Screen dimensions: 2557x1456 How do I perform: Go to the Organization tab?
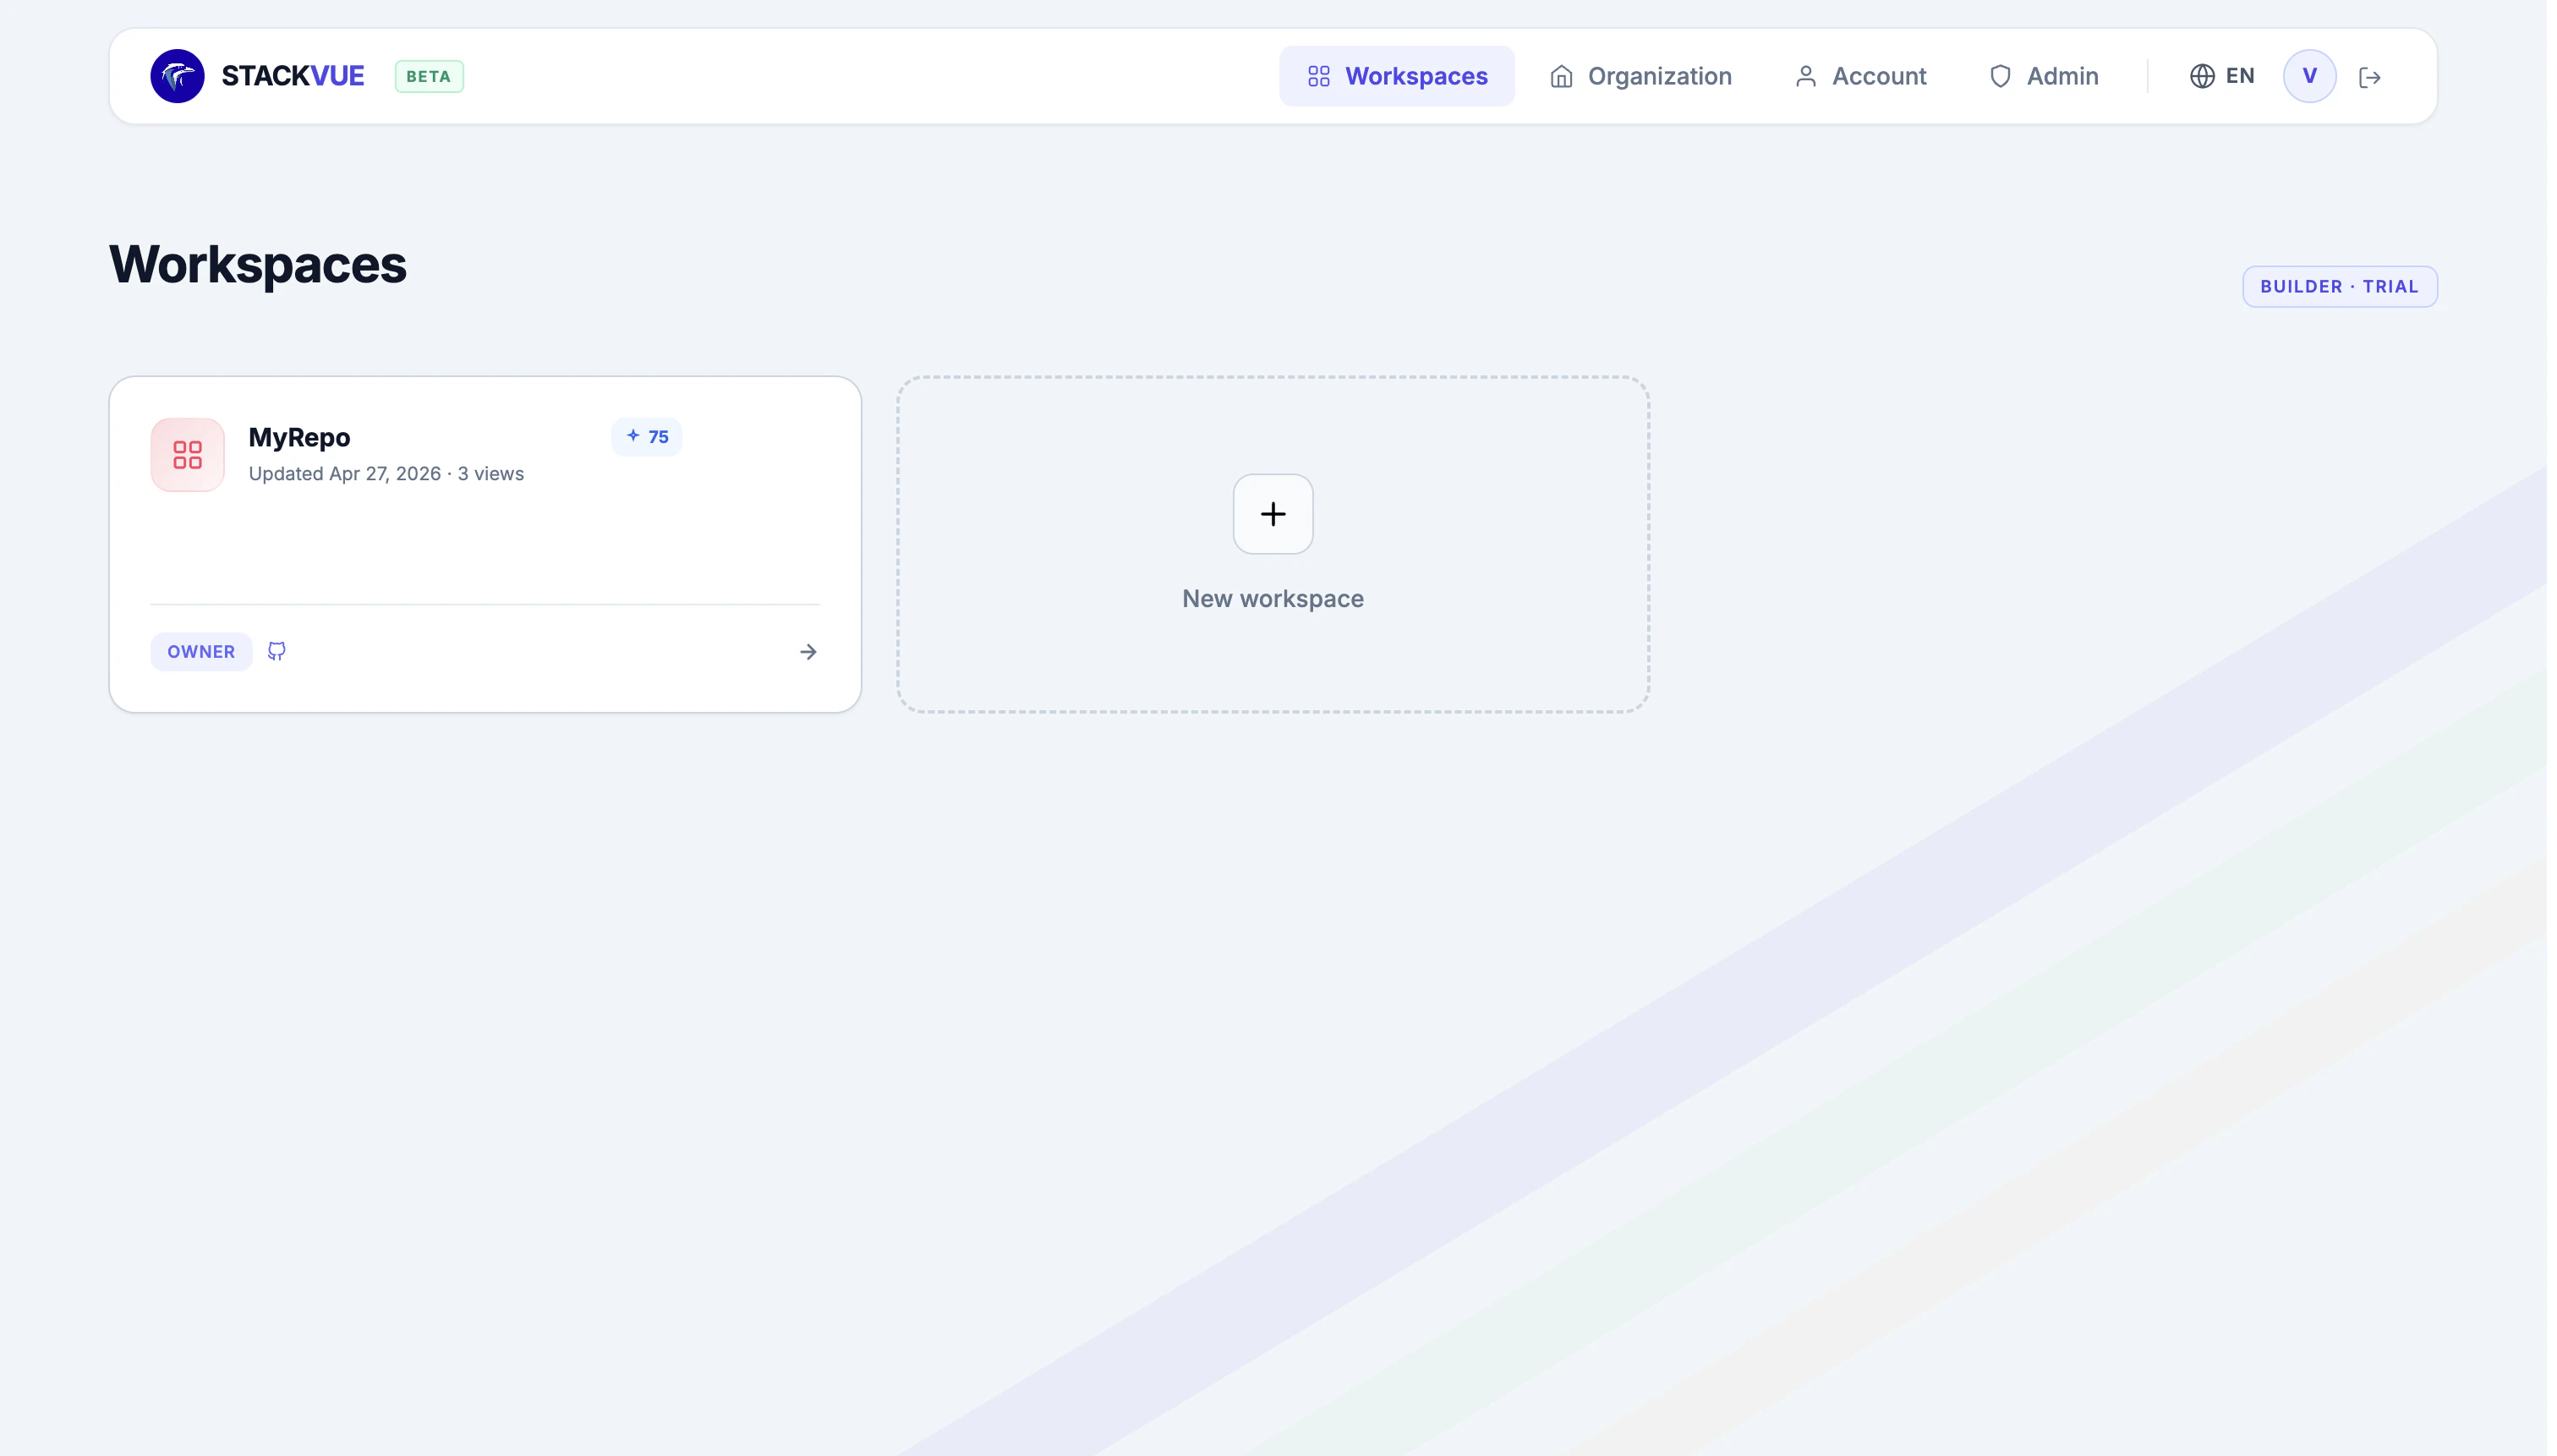(1640, 76)
